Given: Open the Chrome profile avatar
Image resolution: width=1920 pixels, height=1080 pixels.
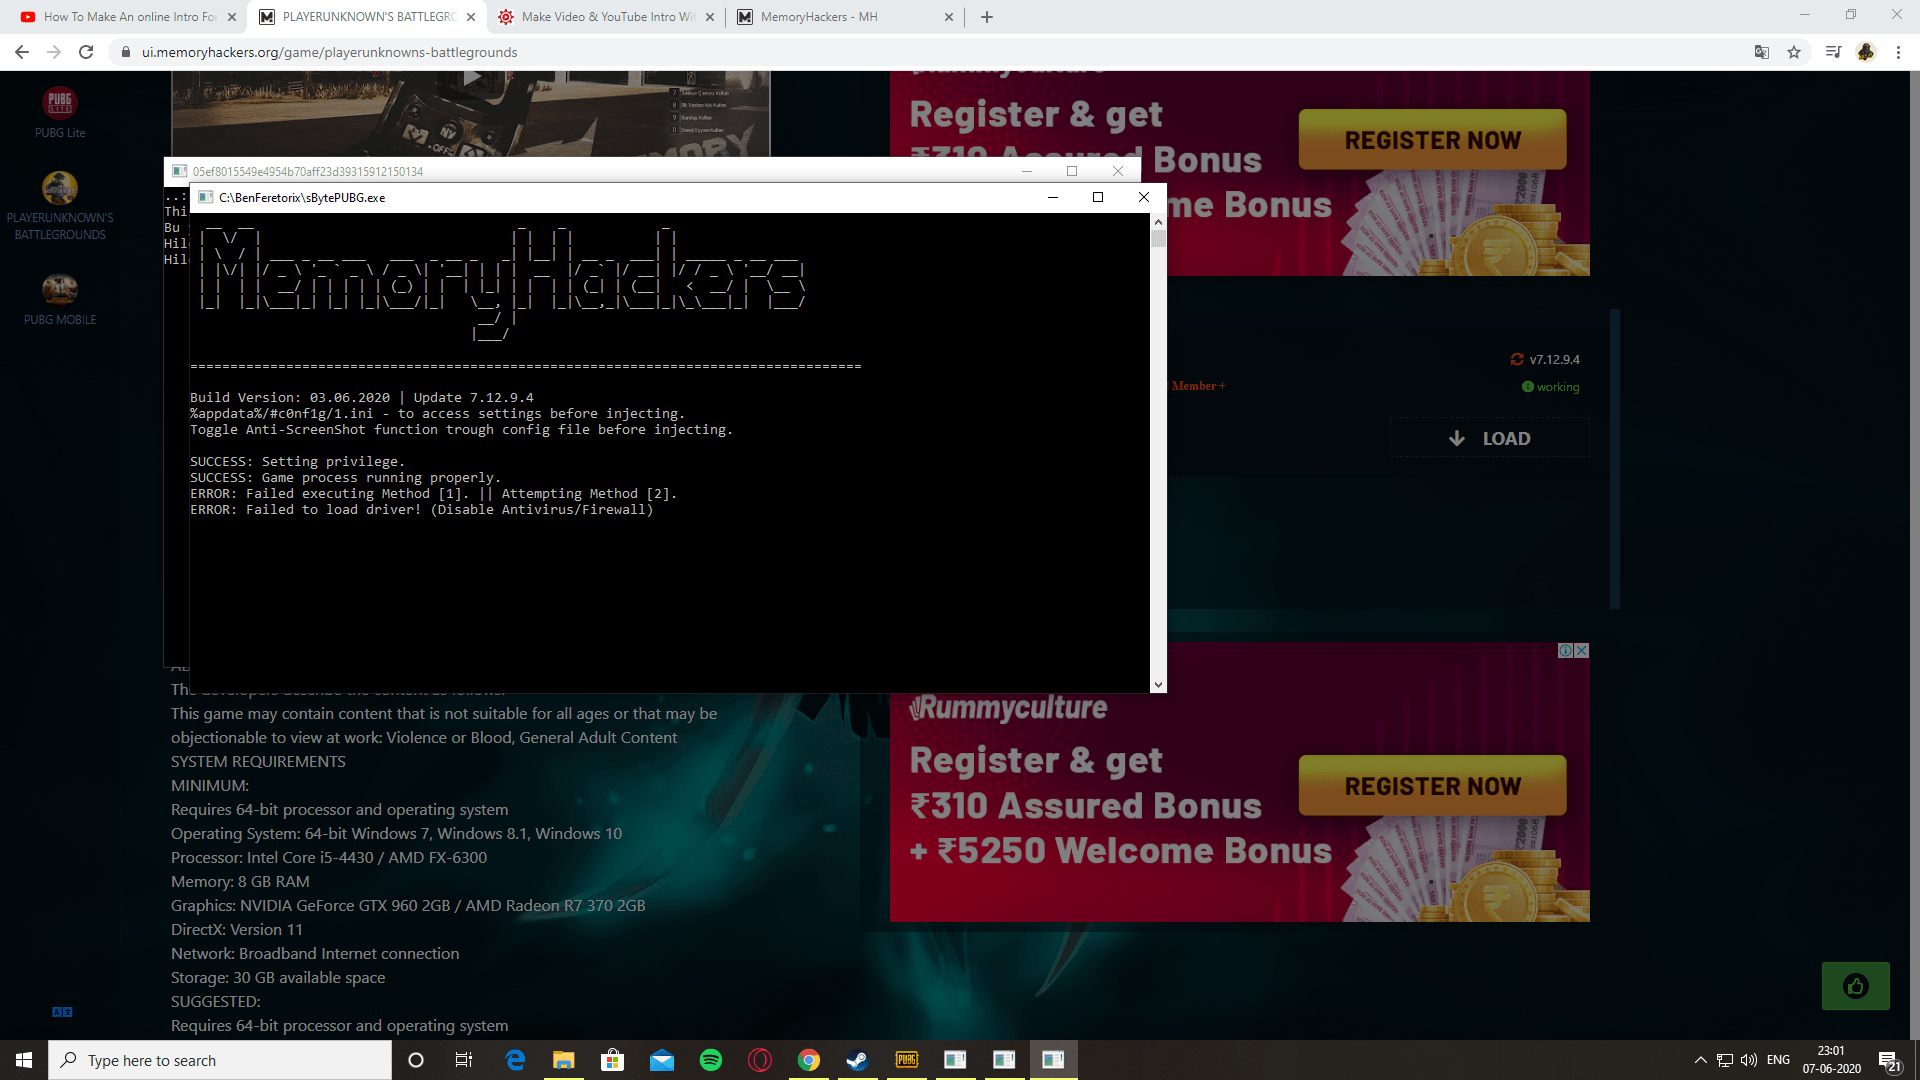Looking at the screenshot, I should click(x=1866, y=52).
